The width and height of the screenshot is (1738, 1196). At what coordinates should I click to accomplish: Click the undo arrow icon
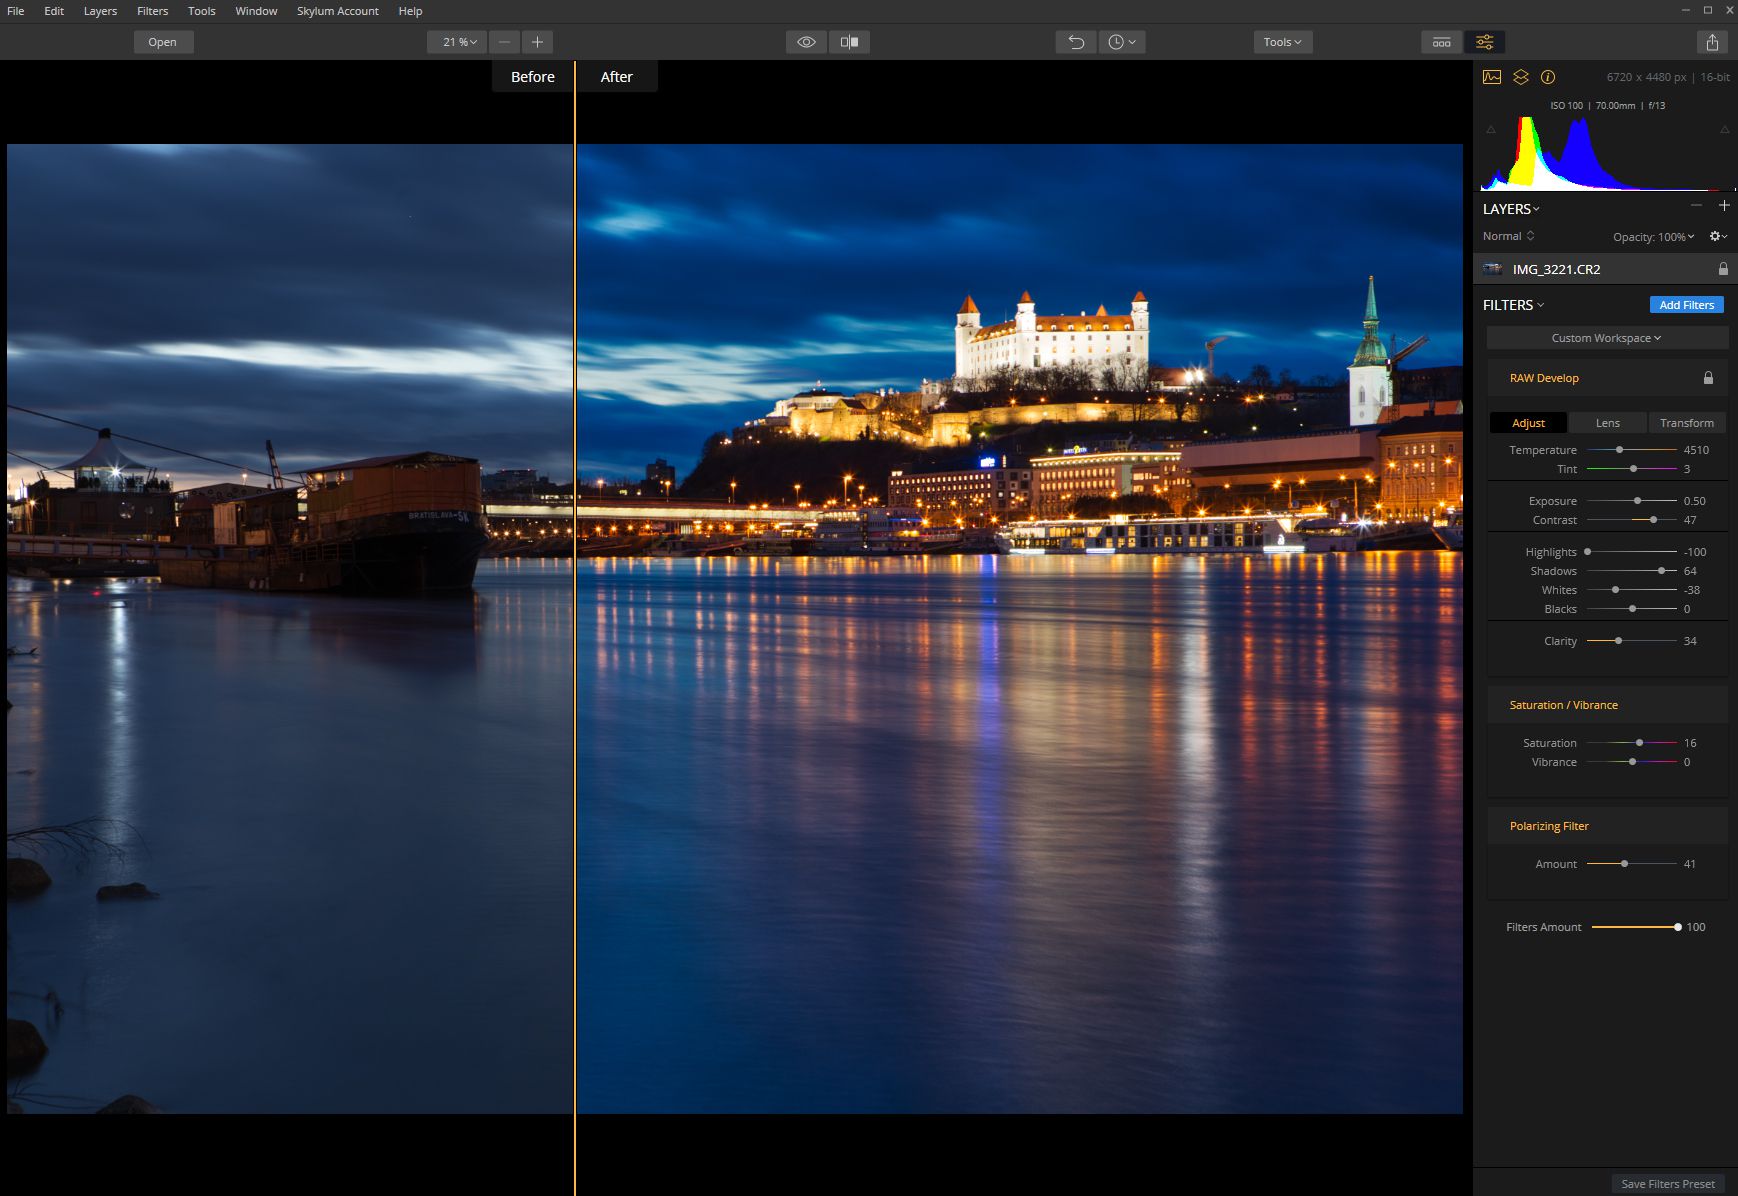click(1076, 42)
